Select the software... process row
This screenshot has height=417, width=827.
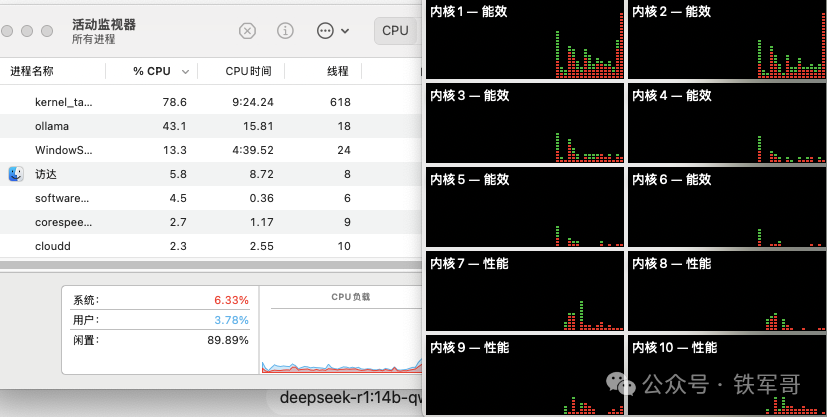211,198
